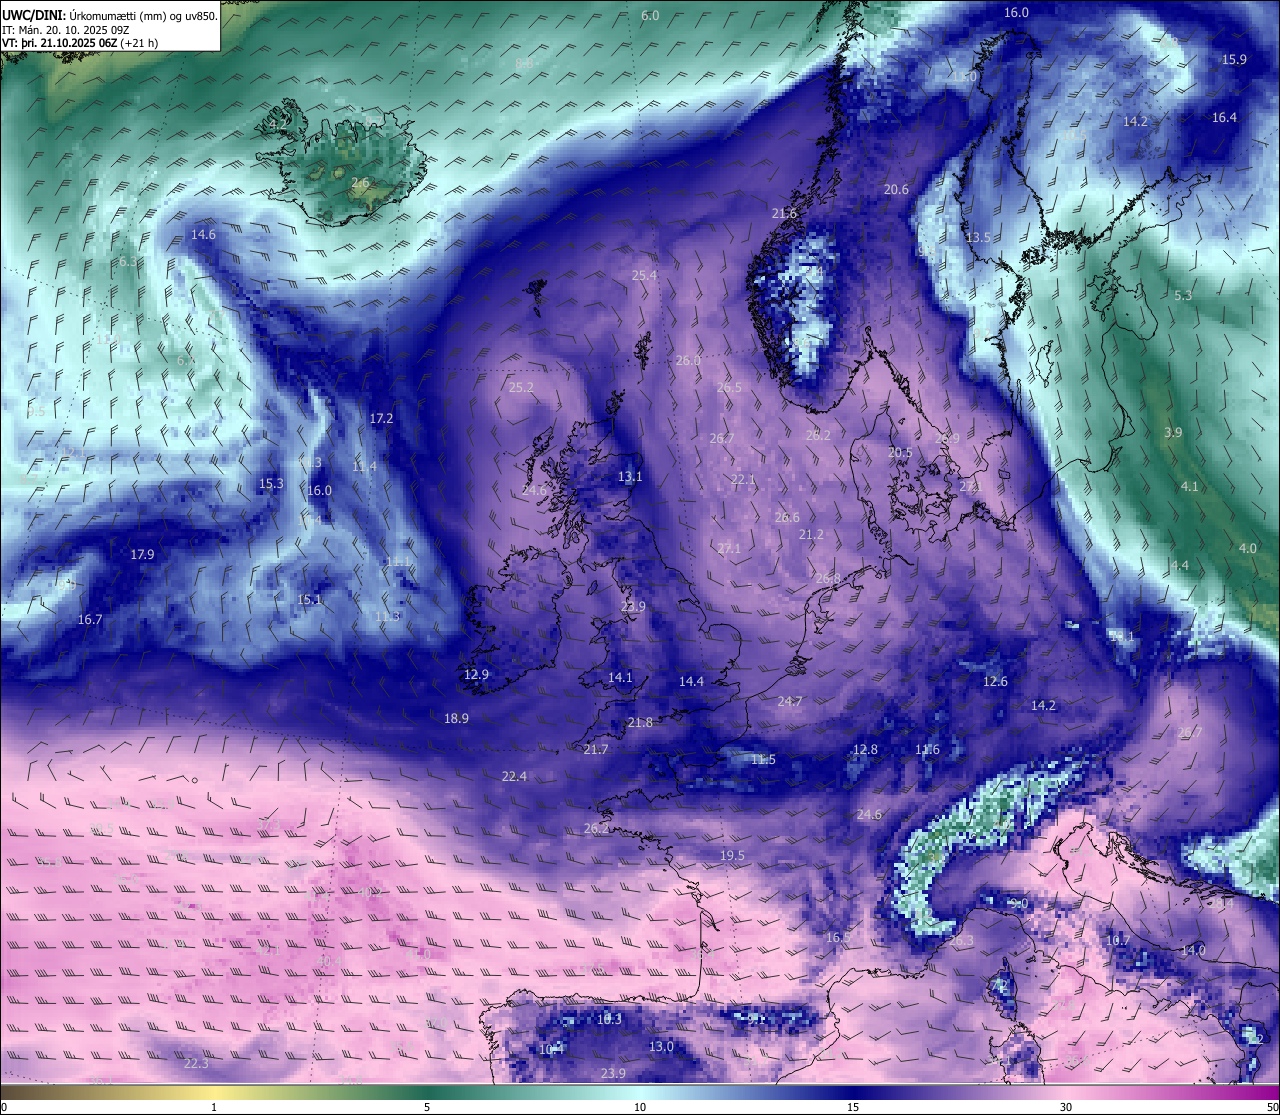Click the map value '22.1'
1280x1115 pixels.
[743, 481]
